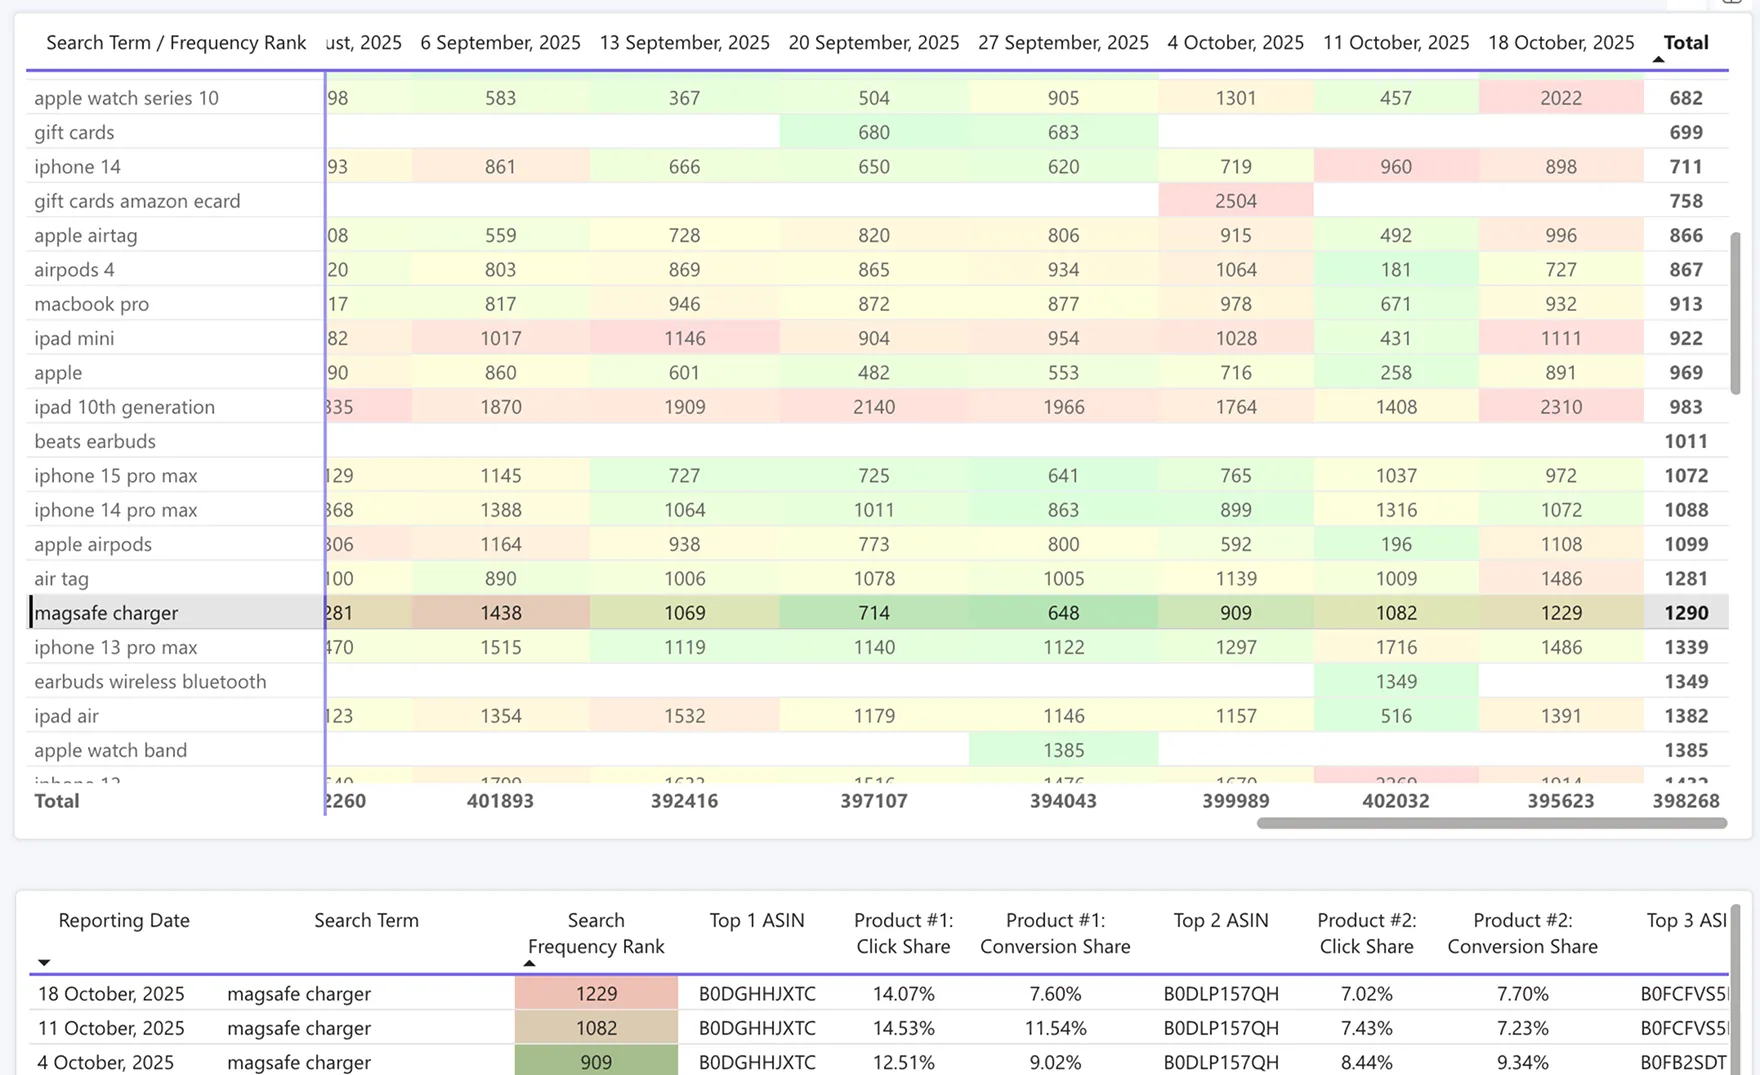The image size is (1760, 1075).
Task: Click the 2140 cell for ipad 10th generation
Action: point(873,407)
